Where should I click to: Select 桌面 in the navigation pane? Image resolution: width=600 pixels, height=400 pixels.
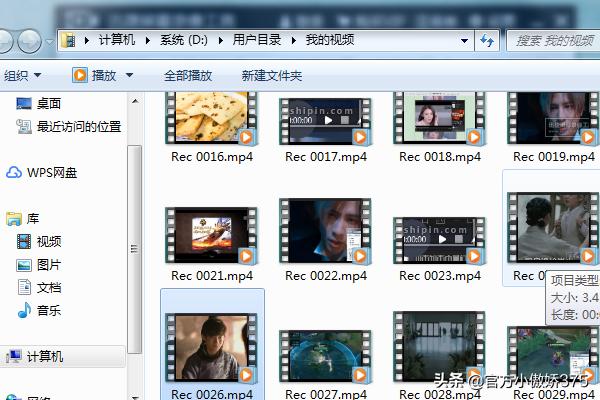tap(49, 103)
